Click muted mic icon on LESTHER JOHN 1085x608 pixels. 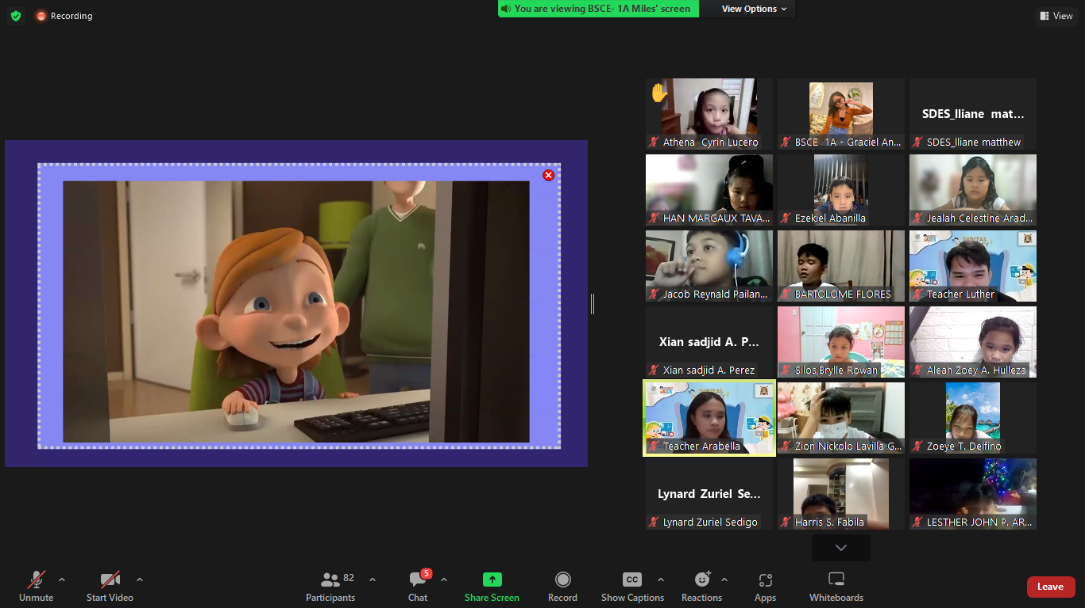(x=918, y=523)
